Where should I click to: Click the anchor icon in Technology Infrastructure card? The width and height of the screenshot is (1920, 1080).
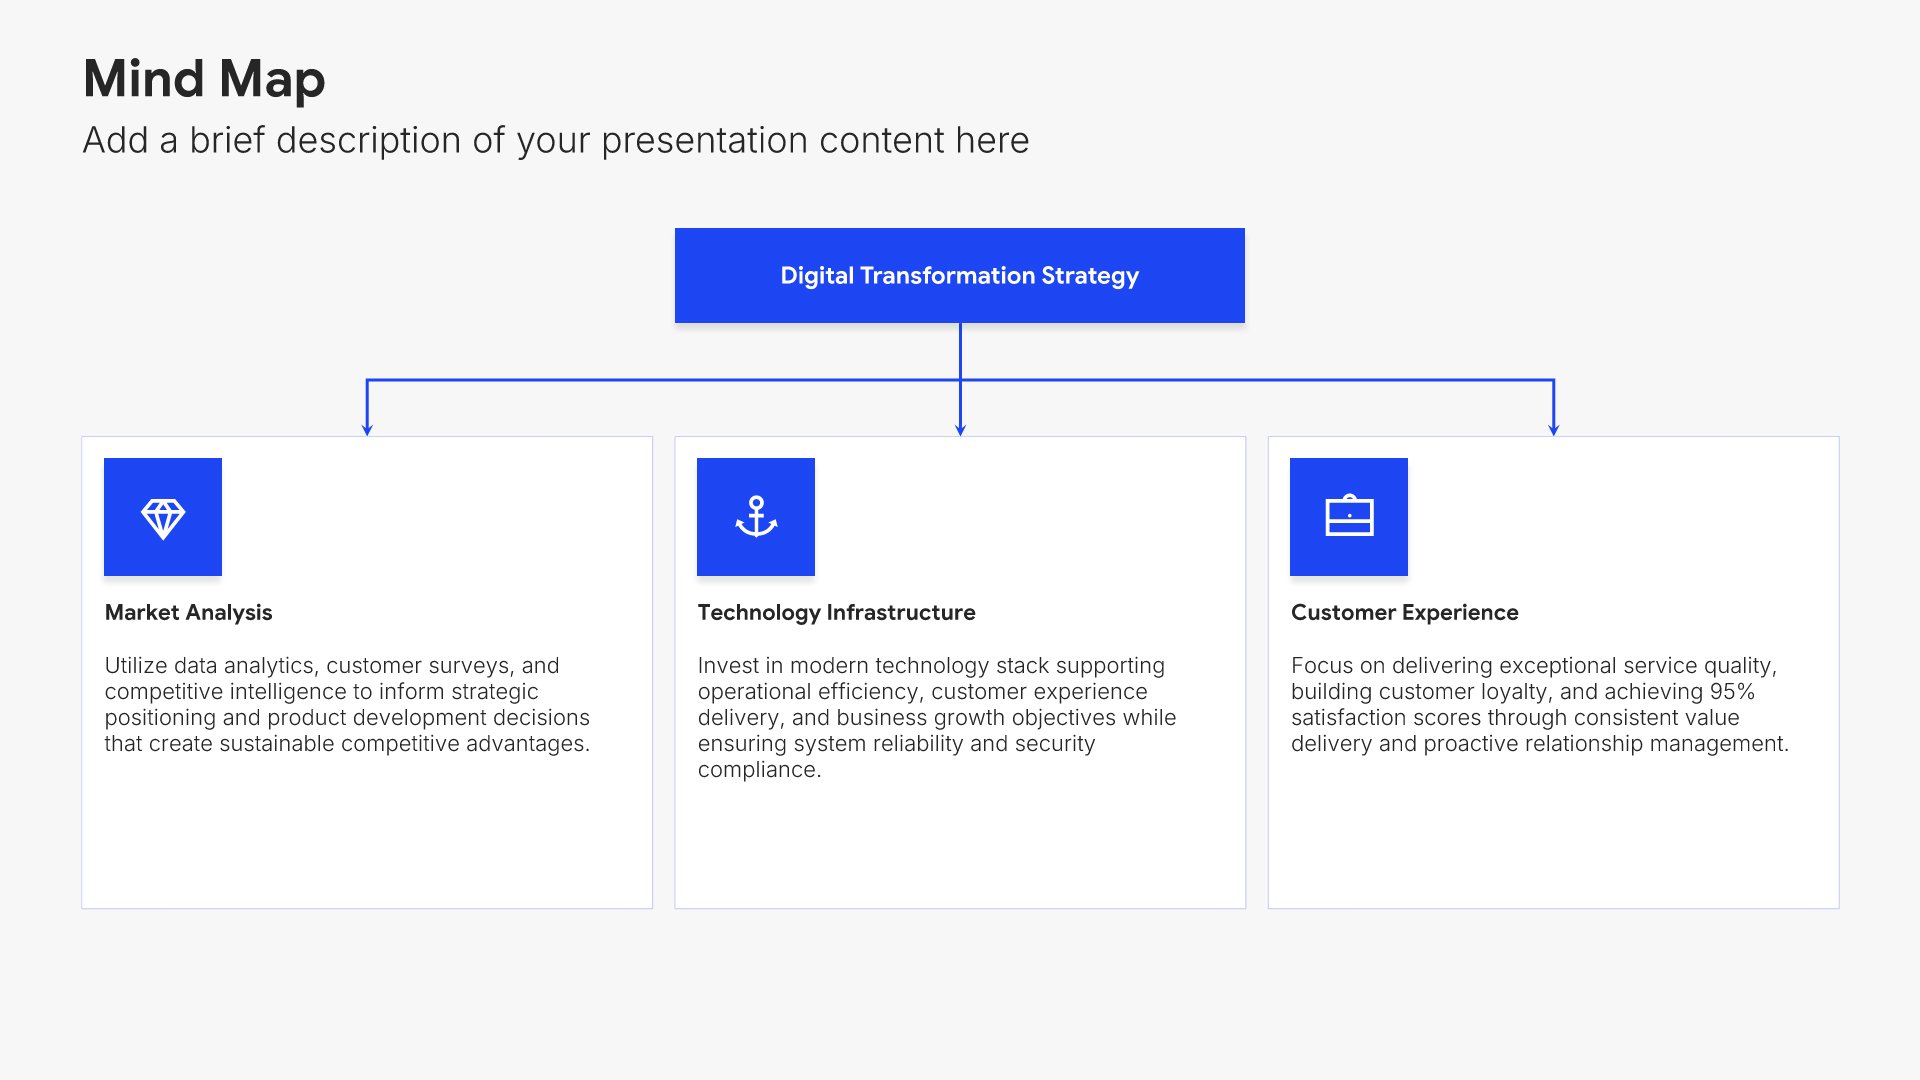tap(756, 517)
